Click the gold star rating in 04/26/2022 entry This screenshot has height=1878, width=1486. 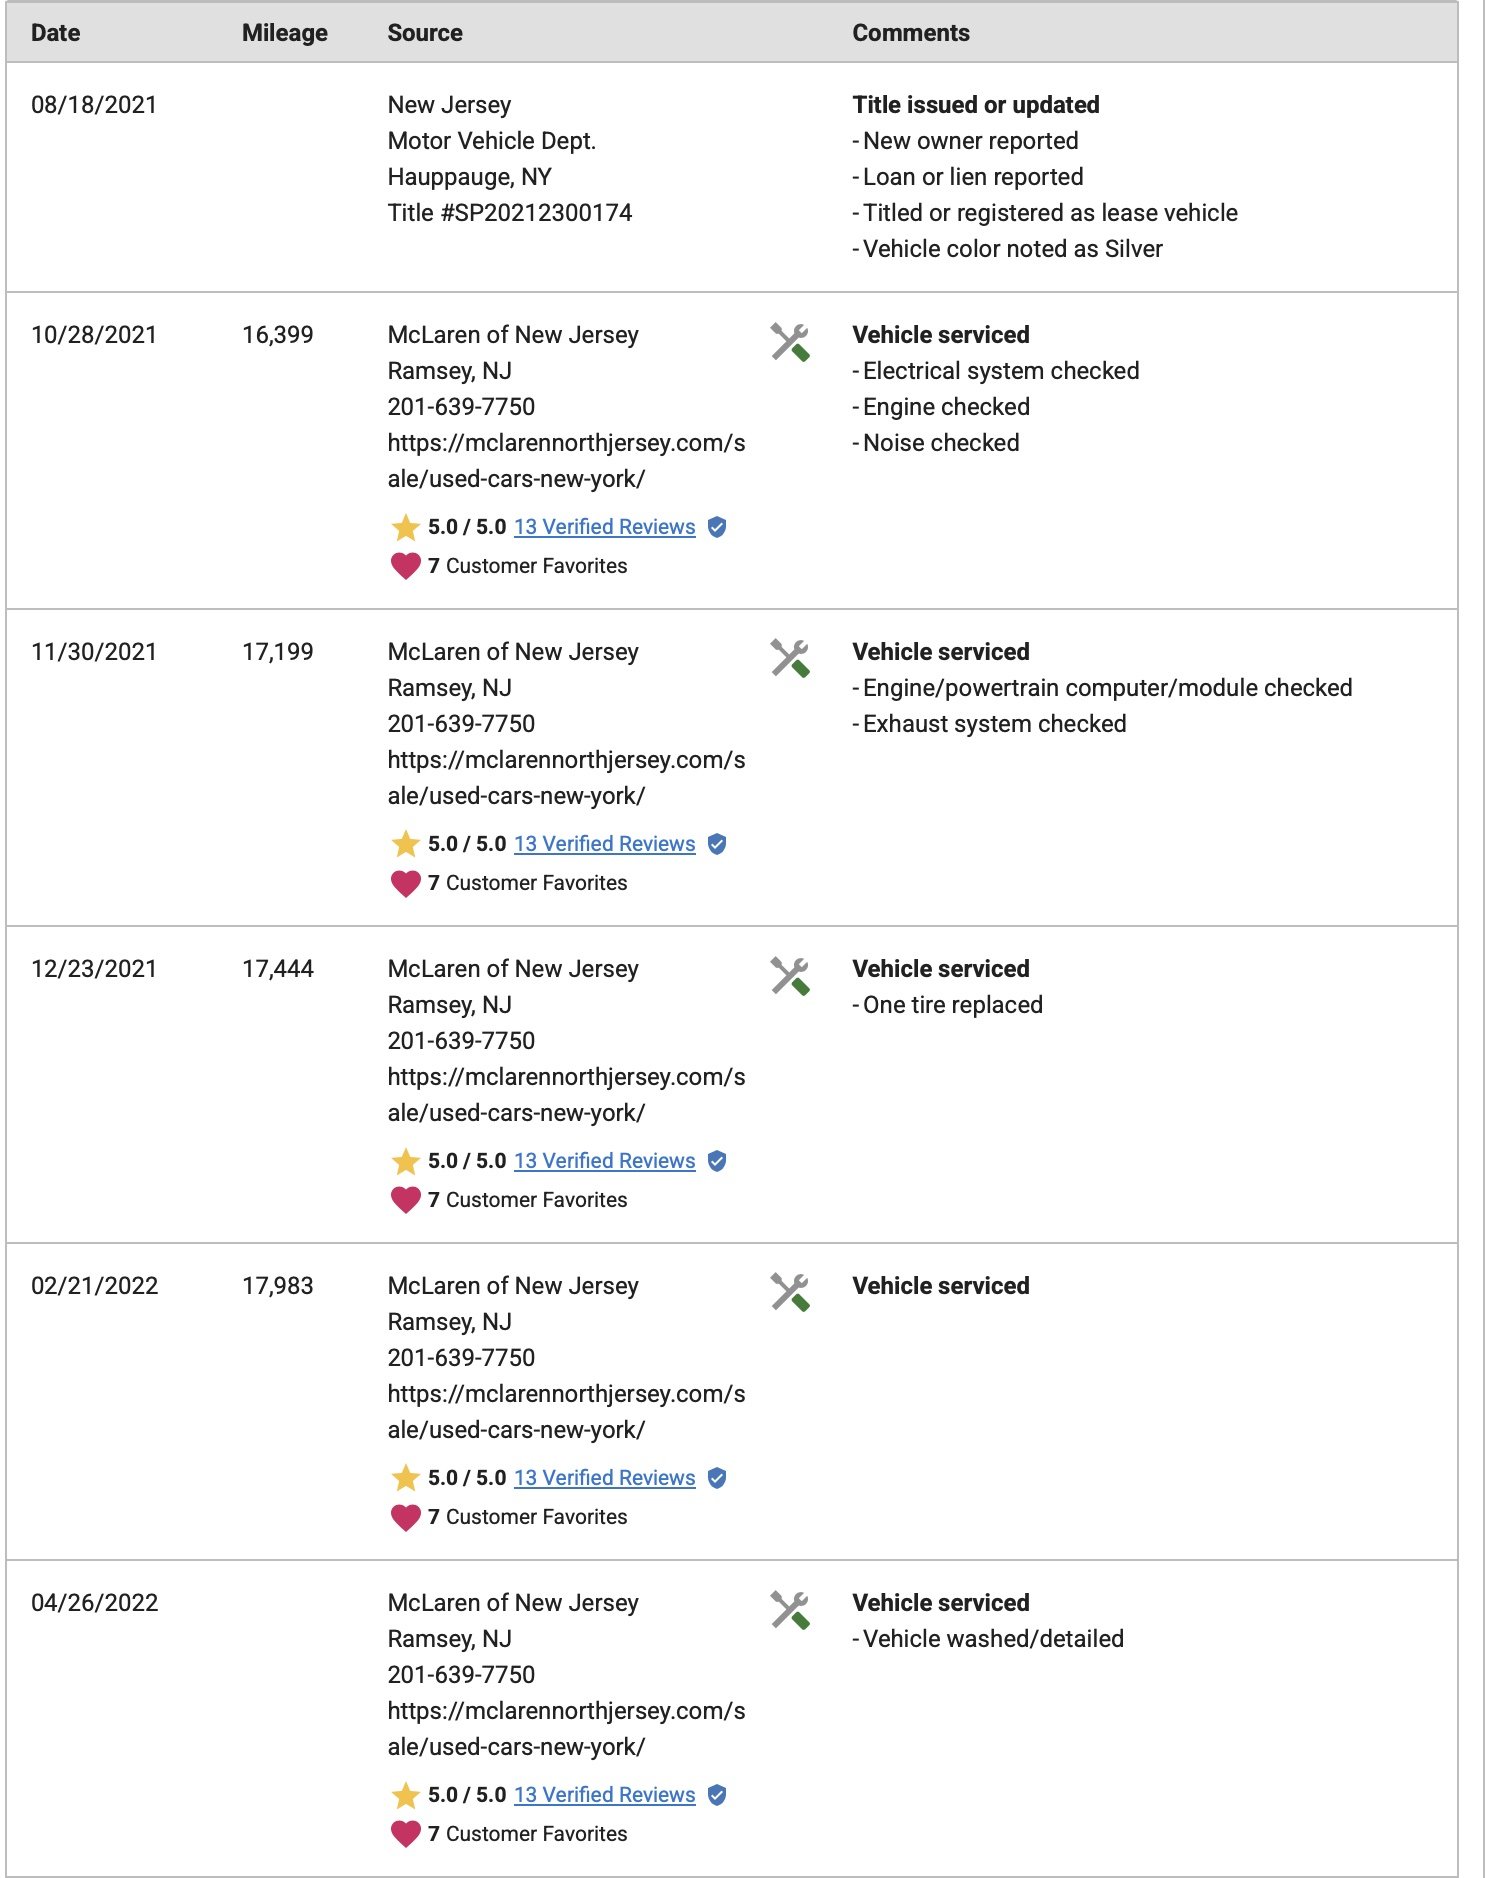[405, 1795]
